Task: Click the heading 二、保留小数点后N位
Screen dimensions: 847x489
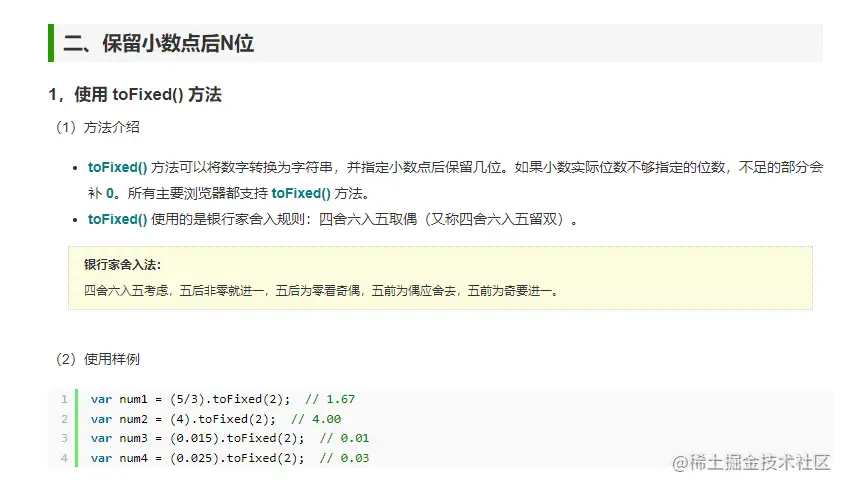Action: pos(158,43)
